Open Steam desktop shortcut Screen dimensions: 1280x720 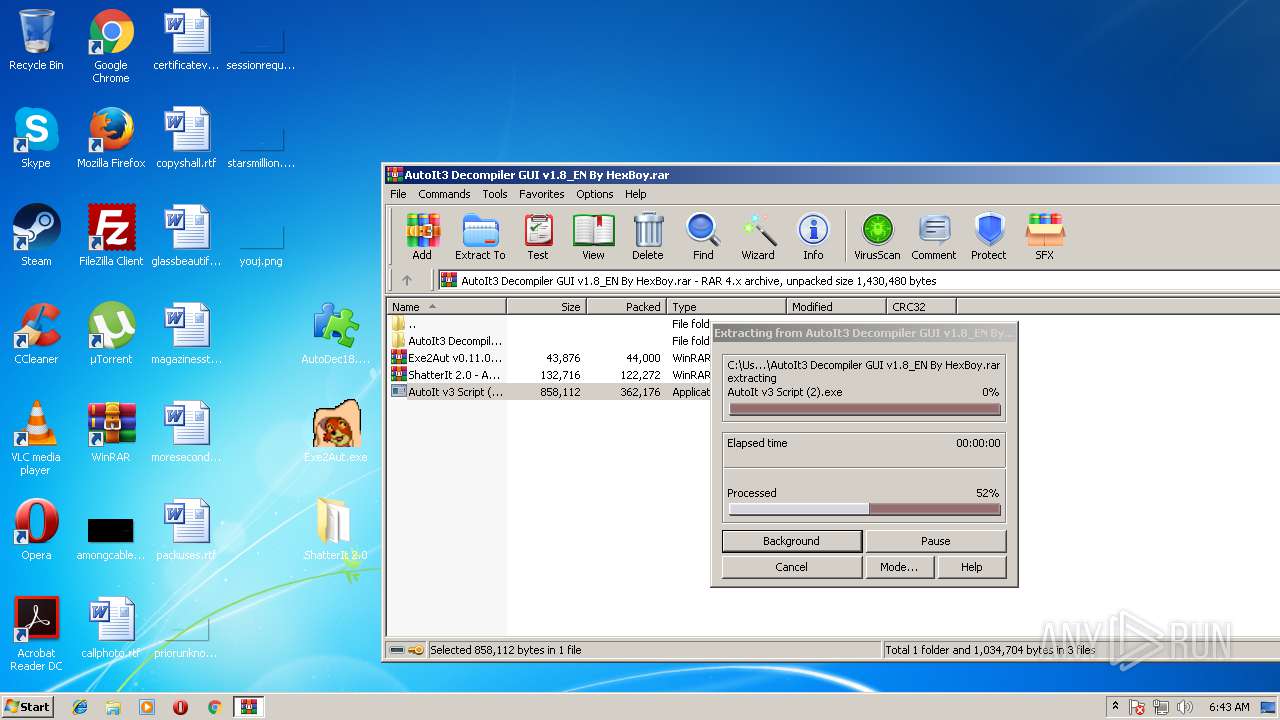[36, 236]
